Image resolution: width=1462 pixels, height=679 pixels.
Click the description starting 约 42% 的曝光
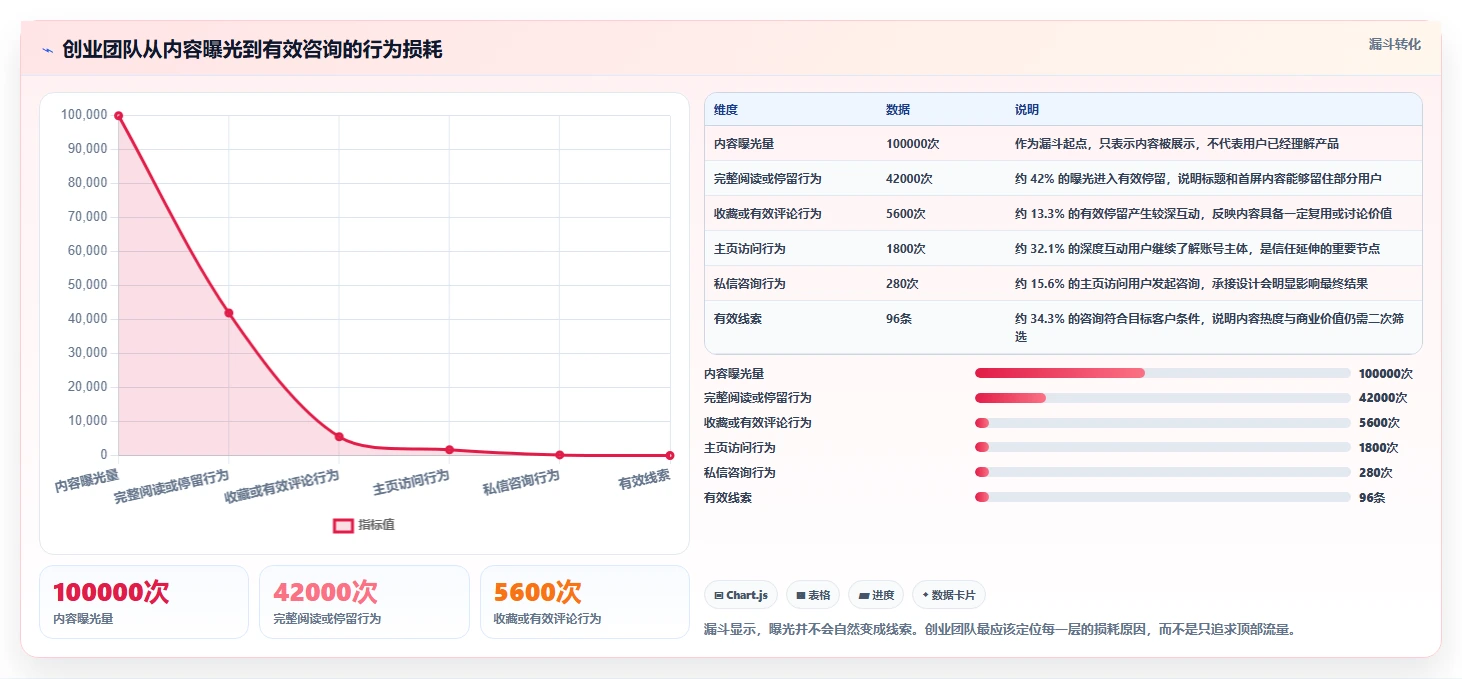point(1198,179)
